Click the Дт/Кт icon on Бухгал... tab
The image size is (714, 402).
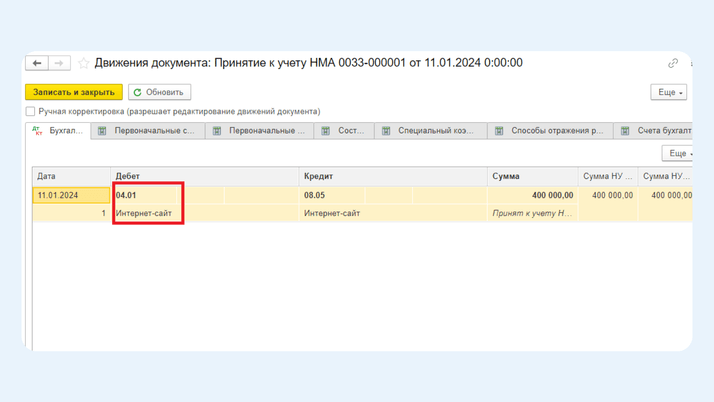pos(37,131)
